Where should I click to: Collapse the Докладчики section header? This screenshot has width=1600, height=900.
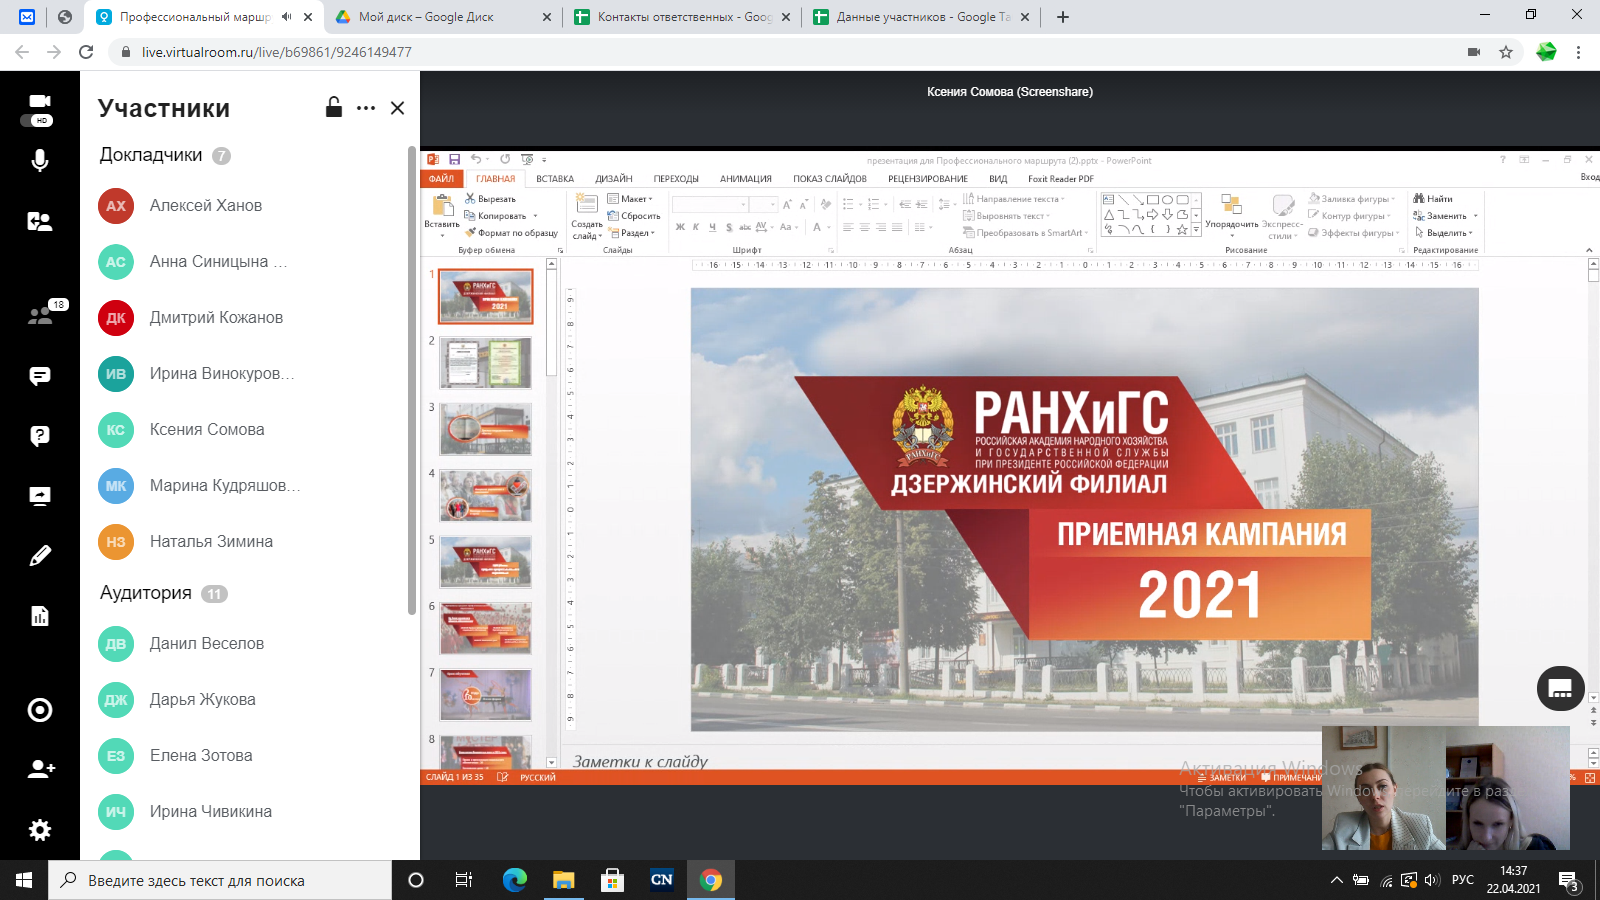pyautogui.click(x=165, y=155)
